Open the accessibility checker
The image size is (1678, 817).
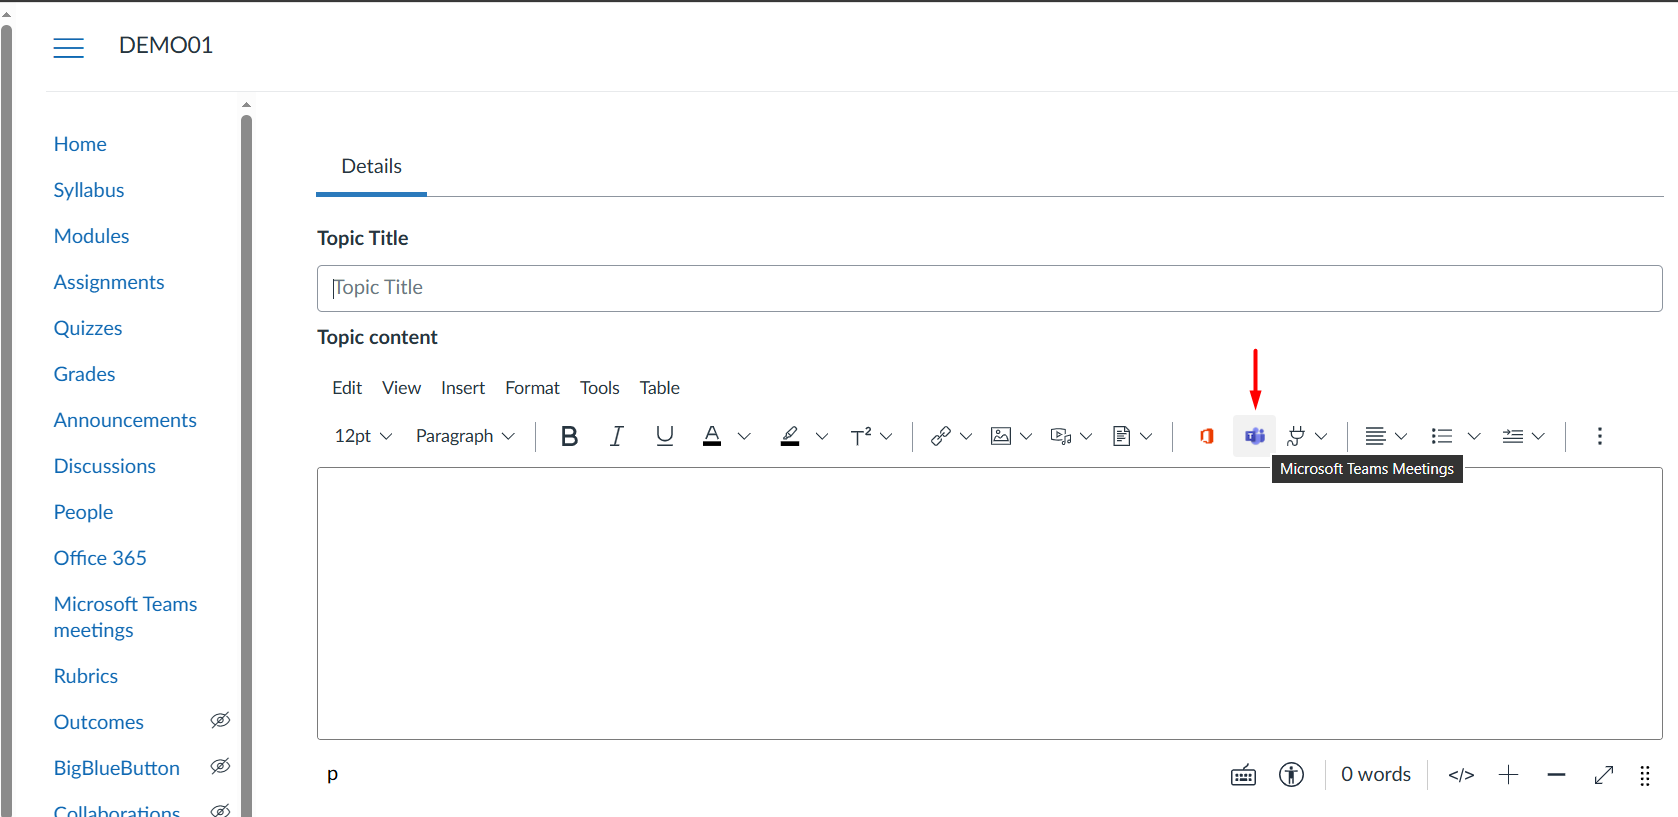coord(1291,775)
